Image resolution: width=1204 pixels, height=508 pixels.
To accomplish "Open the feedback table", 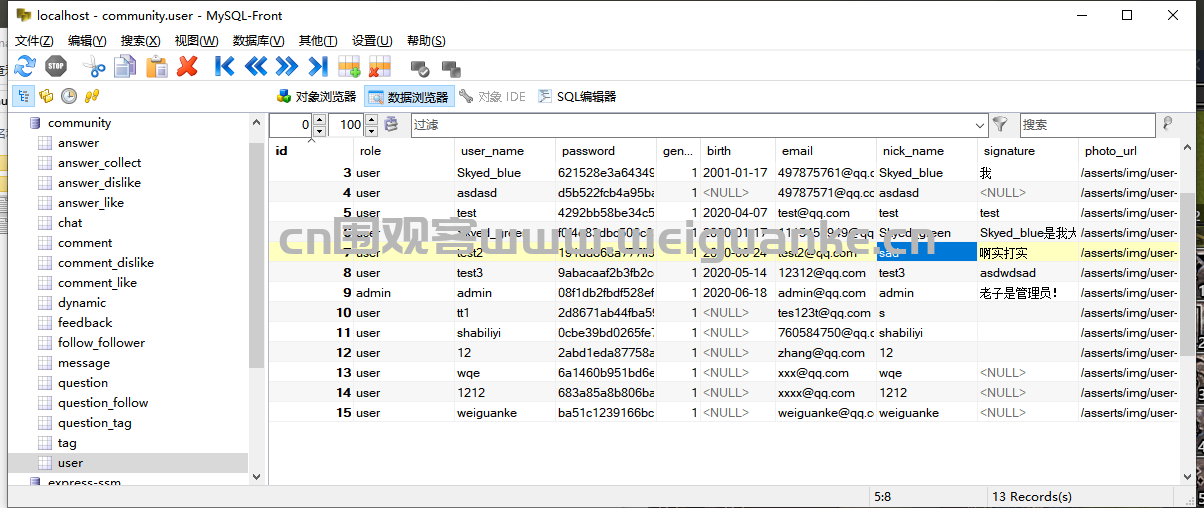I will coord(85,323).
